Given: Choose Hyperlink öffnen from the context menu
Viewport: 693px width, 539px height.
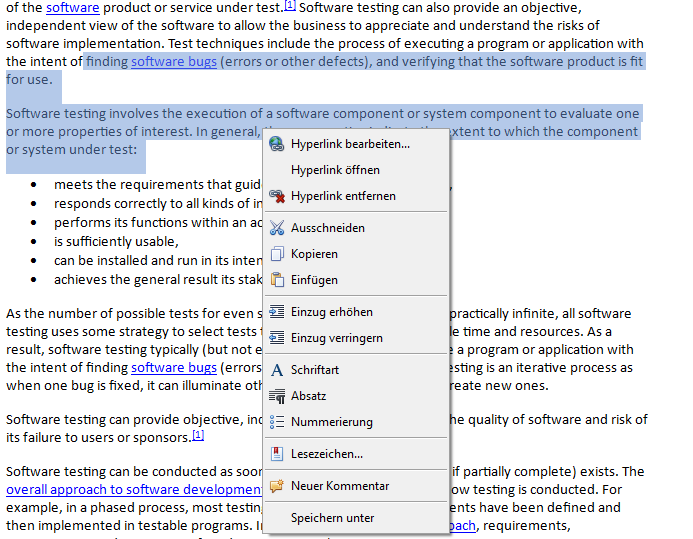Looking at the screenshot, I should [x=335, y=170].
